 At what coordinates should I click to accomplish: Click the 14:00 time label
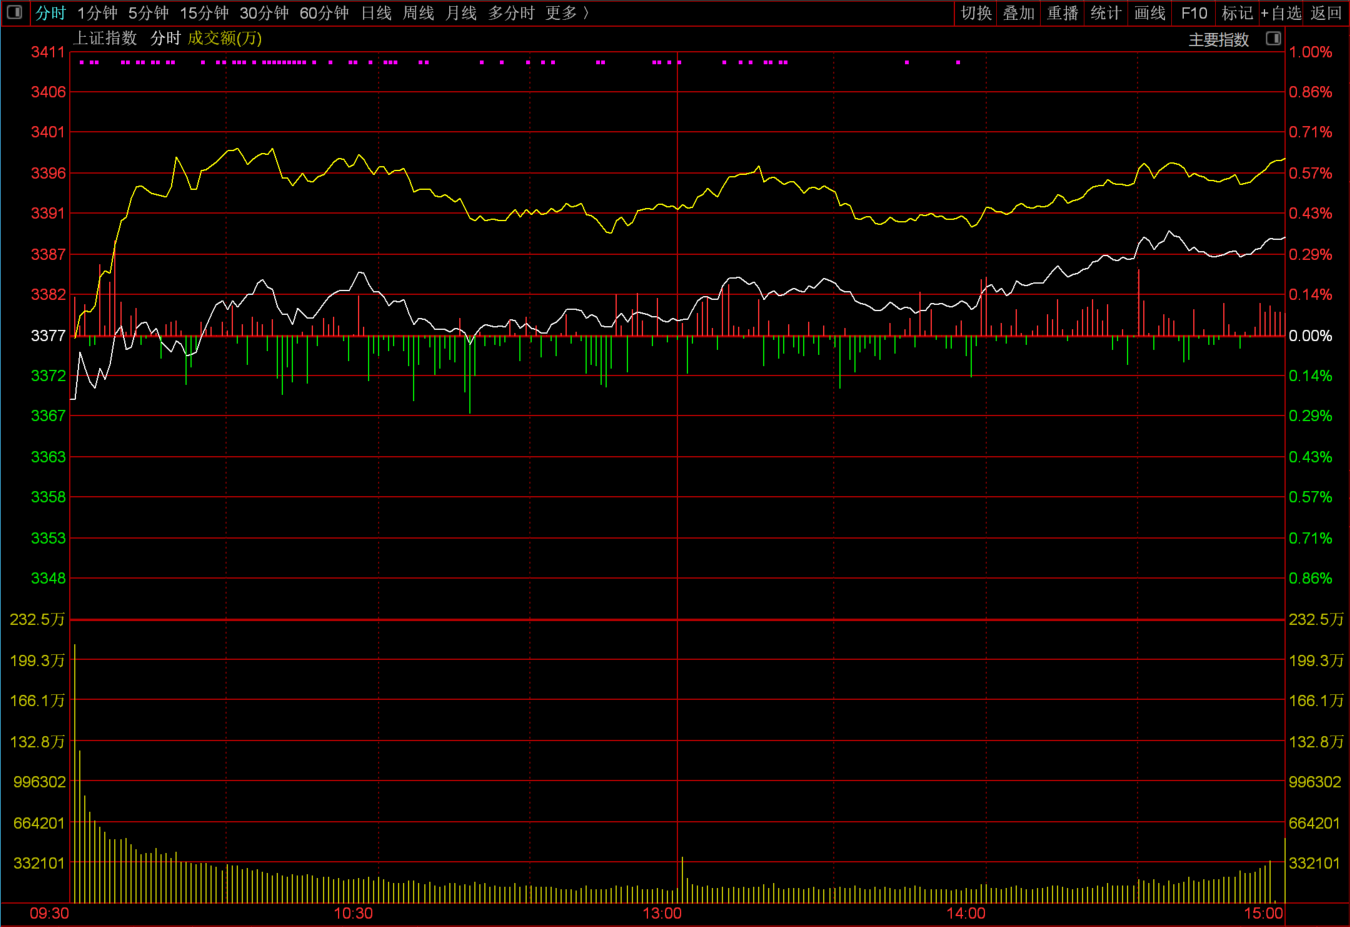(x=966, y=914)
